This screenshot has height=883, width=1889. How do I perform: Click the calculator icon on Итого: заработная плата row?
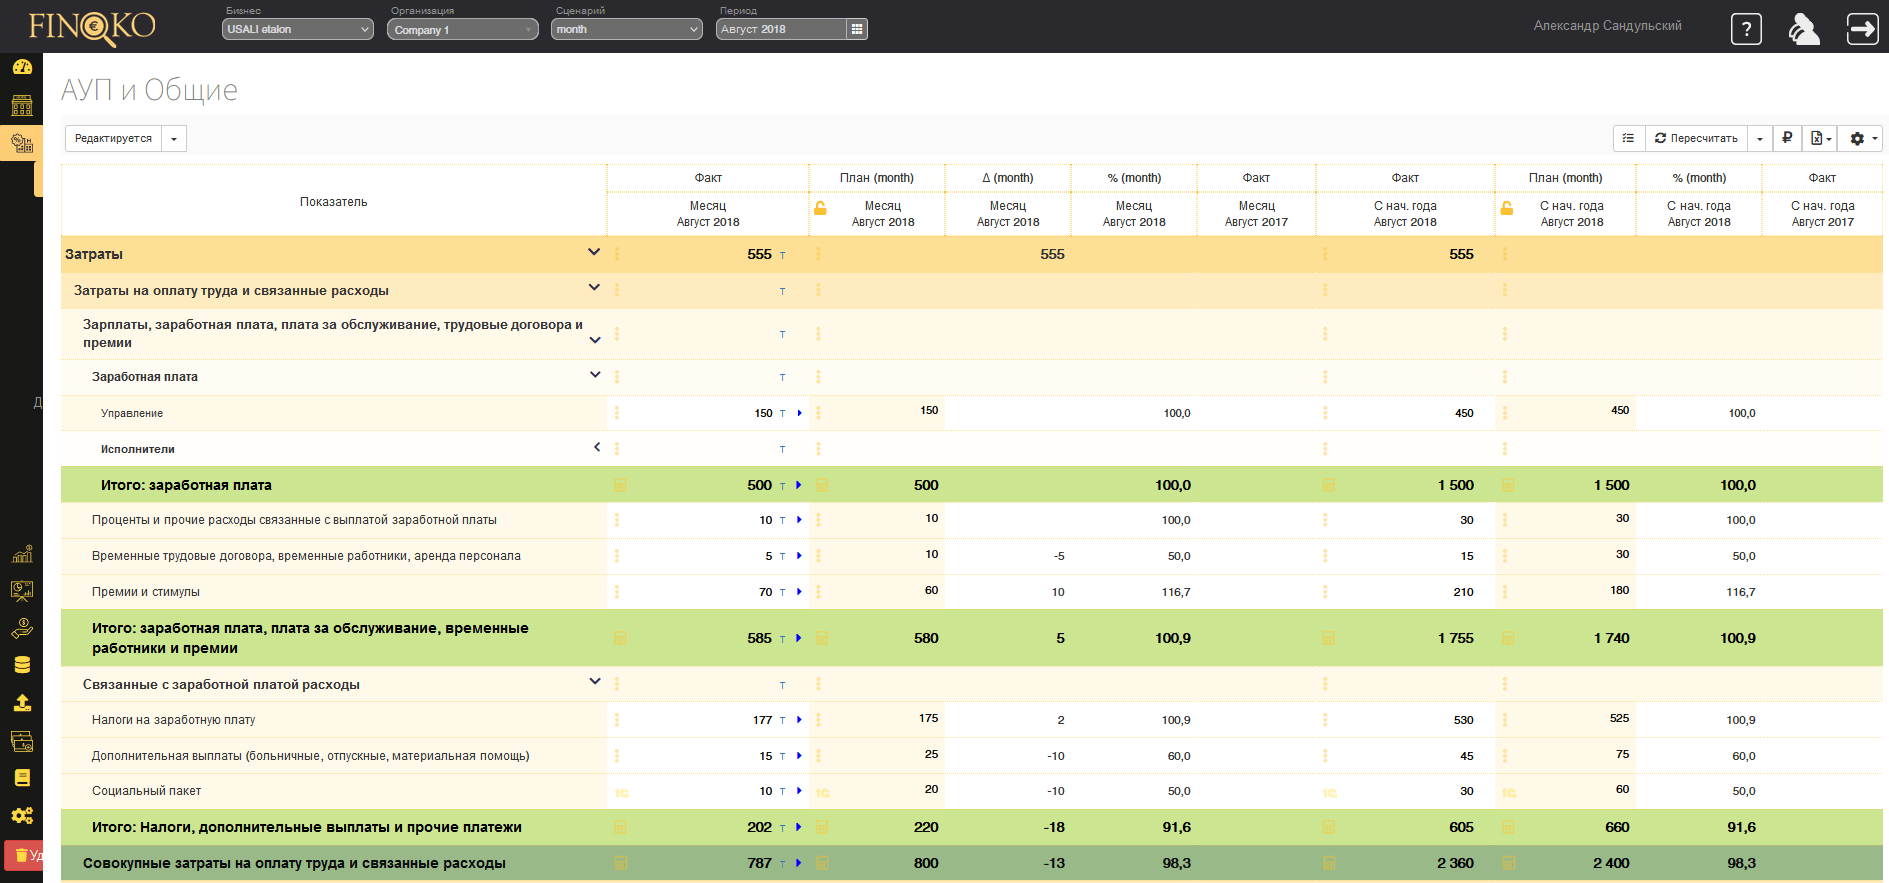coord(620,485)
